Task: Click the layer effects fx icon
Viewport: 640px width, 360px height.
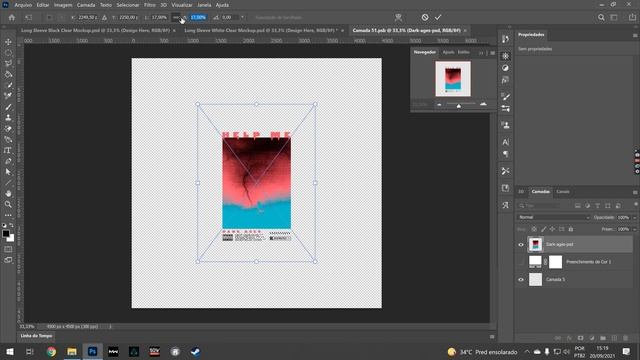Action: 569,338
